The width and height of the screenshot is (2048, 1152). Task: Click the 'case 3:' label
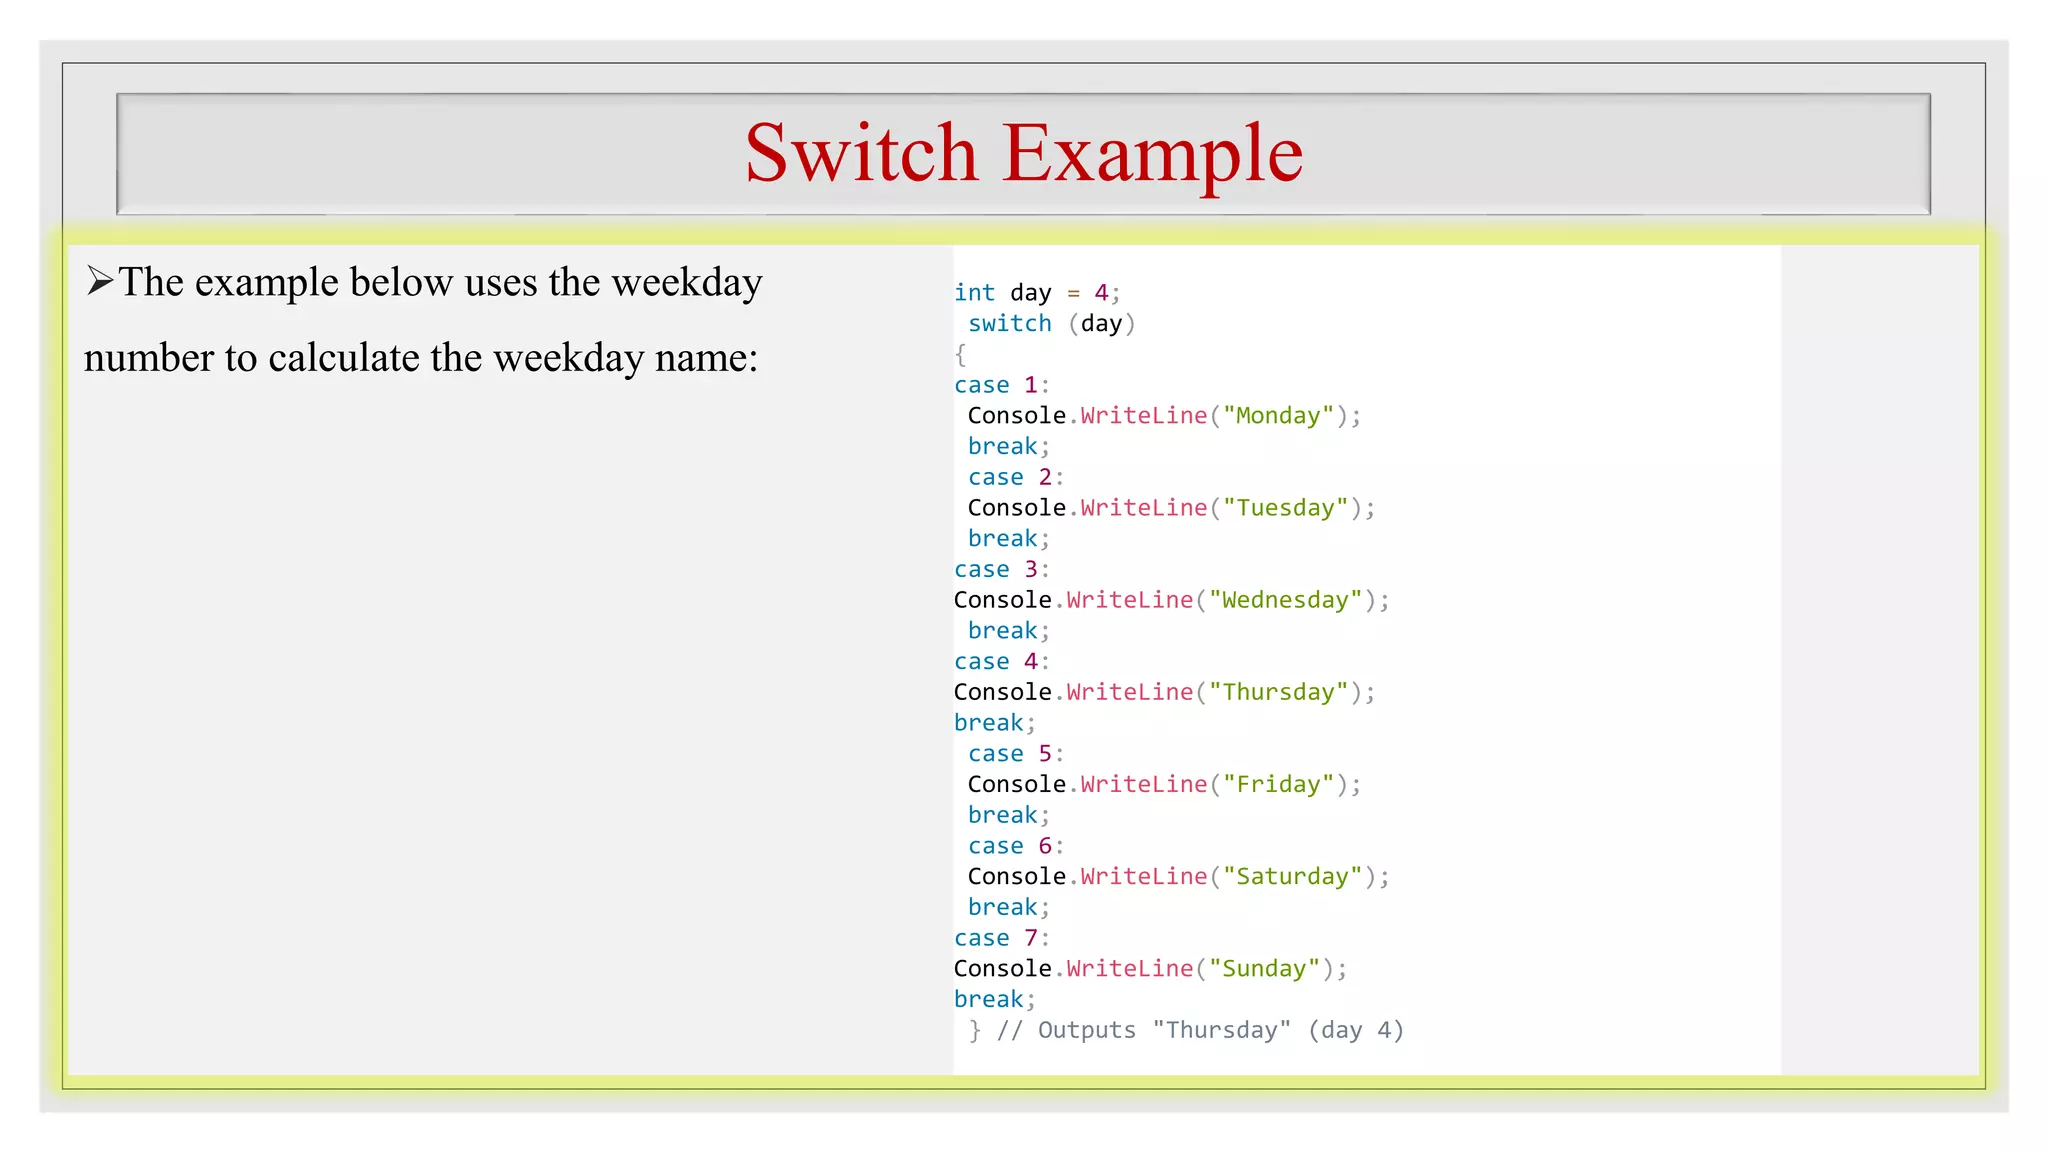click(x=1000, y=569)
